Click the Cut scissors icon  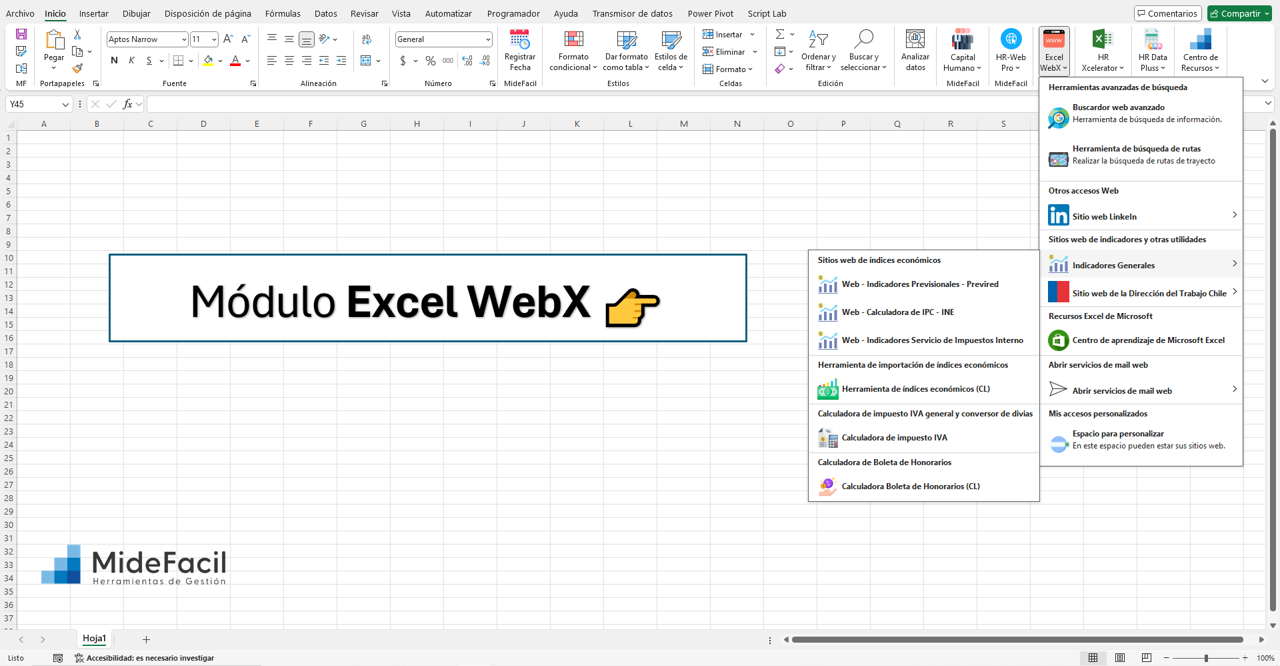[77, 34]
